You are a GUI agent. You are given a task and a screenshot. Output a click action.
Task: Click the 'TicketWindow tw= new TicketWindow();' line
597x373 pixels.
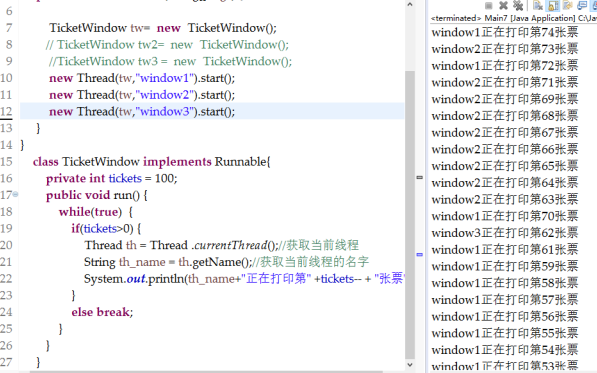(x=163, y=28)
